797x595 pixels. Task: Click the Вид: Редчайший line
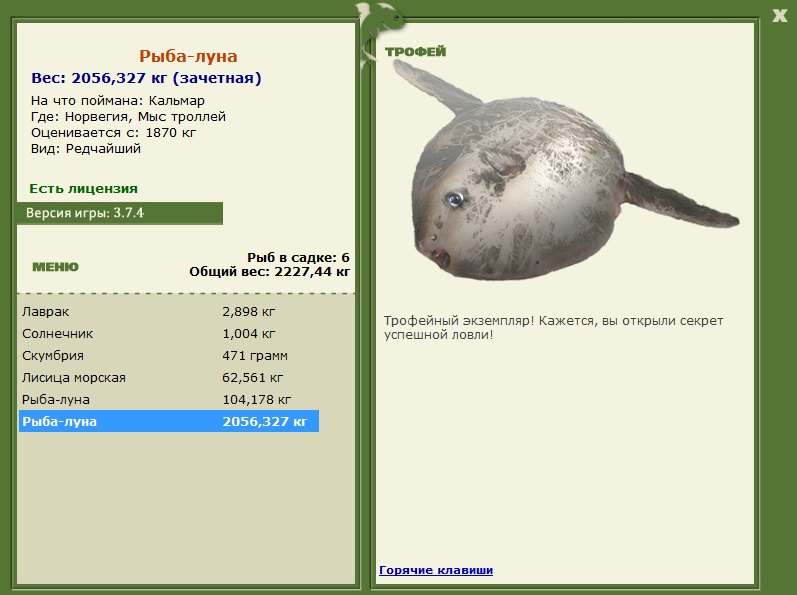(x=86, y=149)
